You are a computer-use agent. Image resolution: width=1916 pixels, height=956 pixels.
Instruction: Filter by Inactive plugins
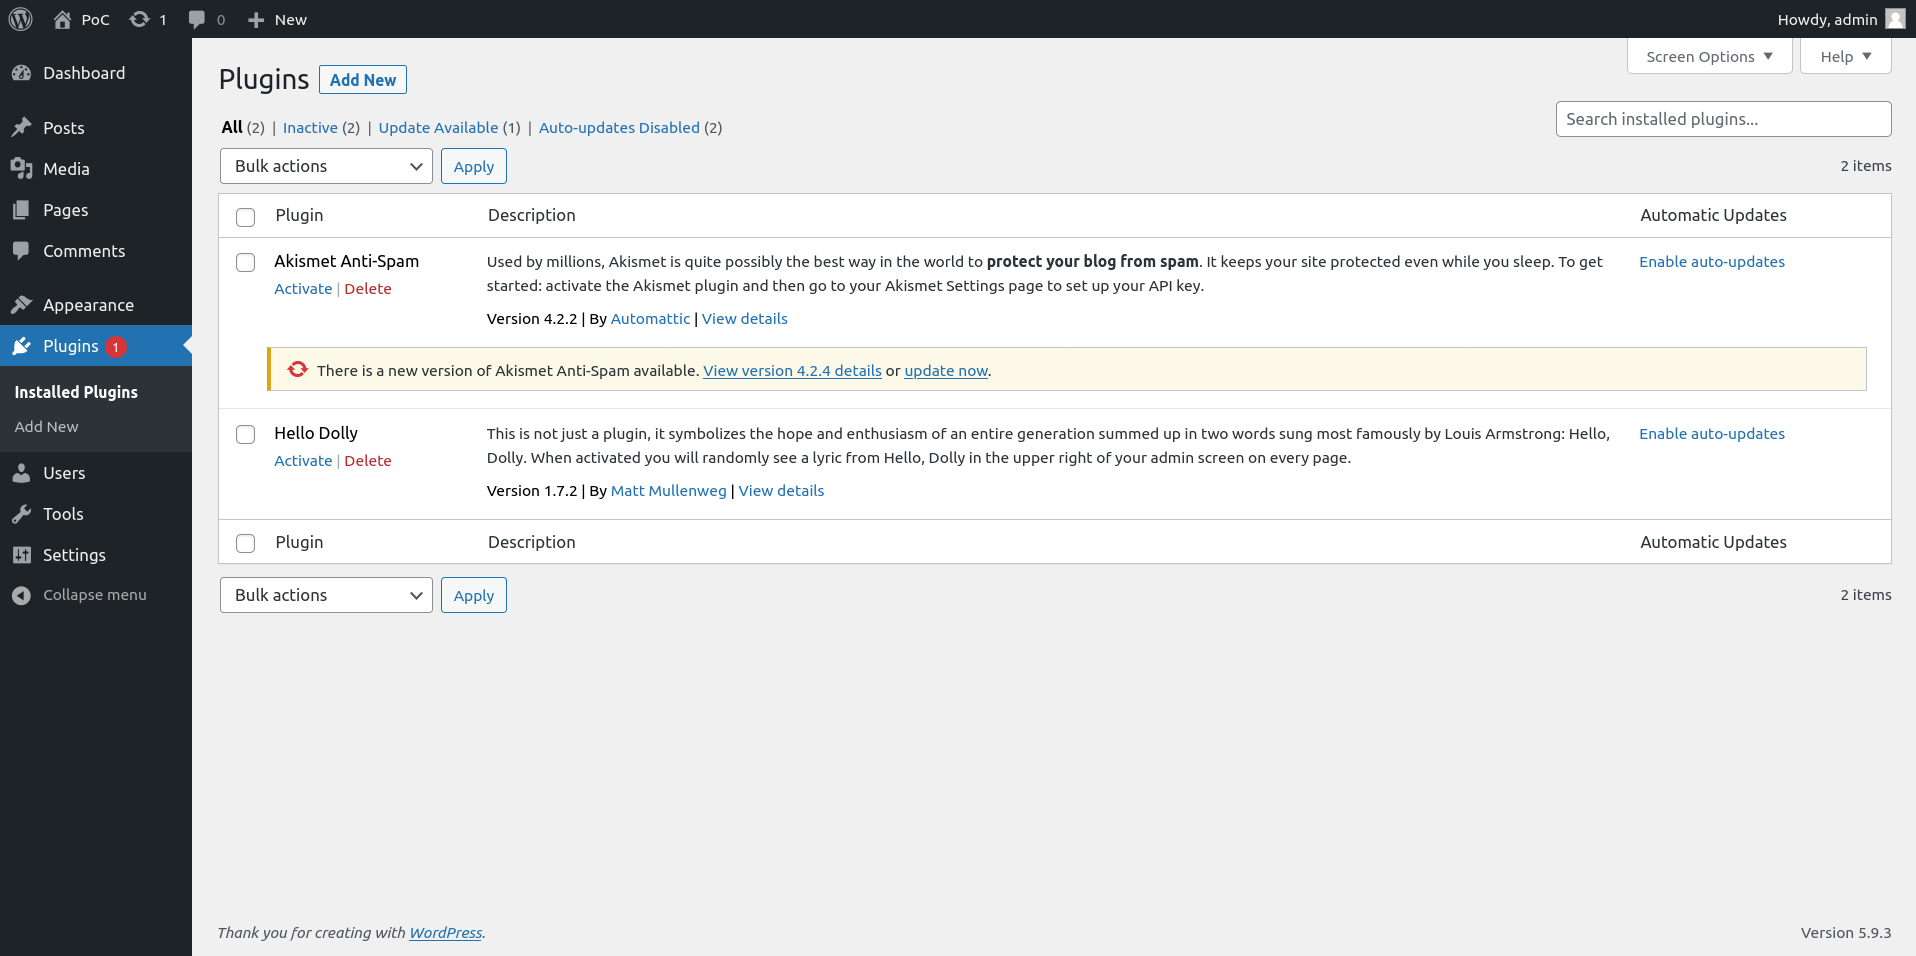(310, 127)
